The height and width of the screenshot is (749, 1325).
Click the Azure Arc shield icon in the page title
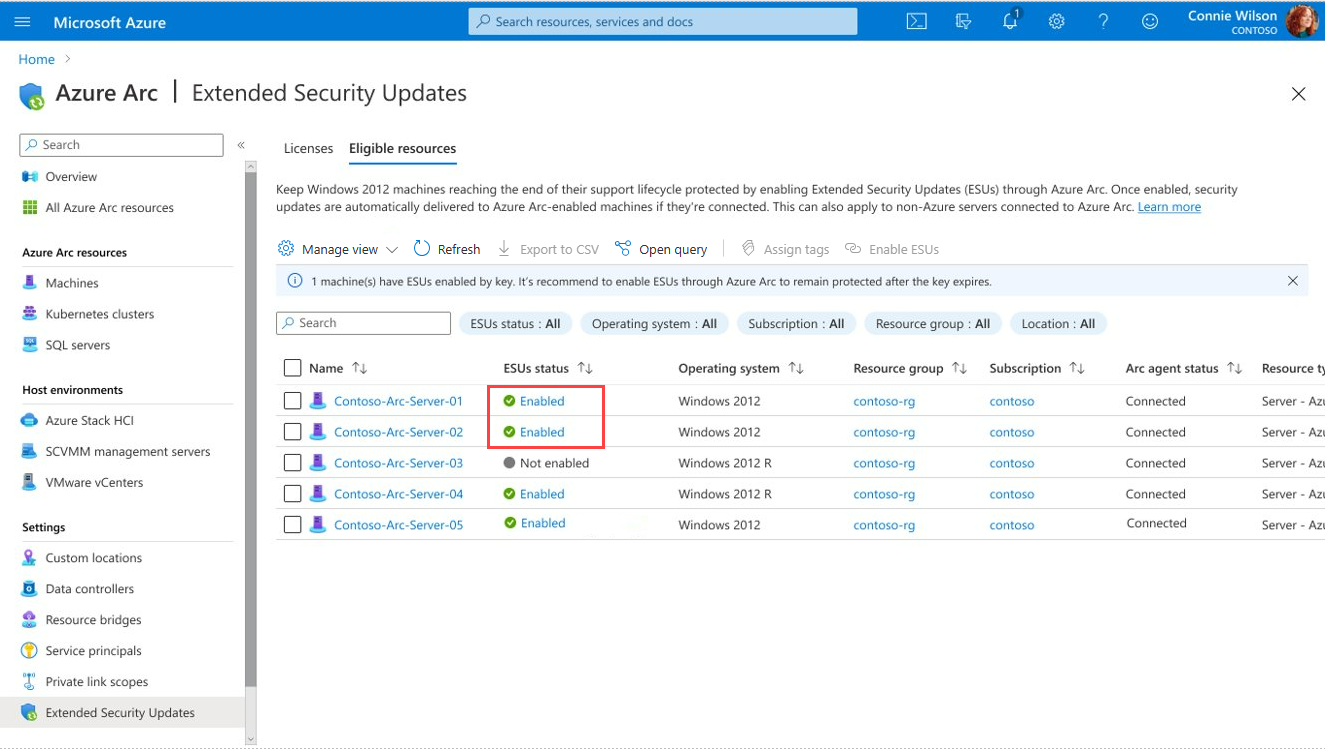pos(32,96)
